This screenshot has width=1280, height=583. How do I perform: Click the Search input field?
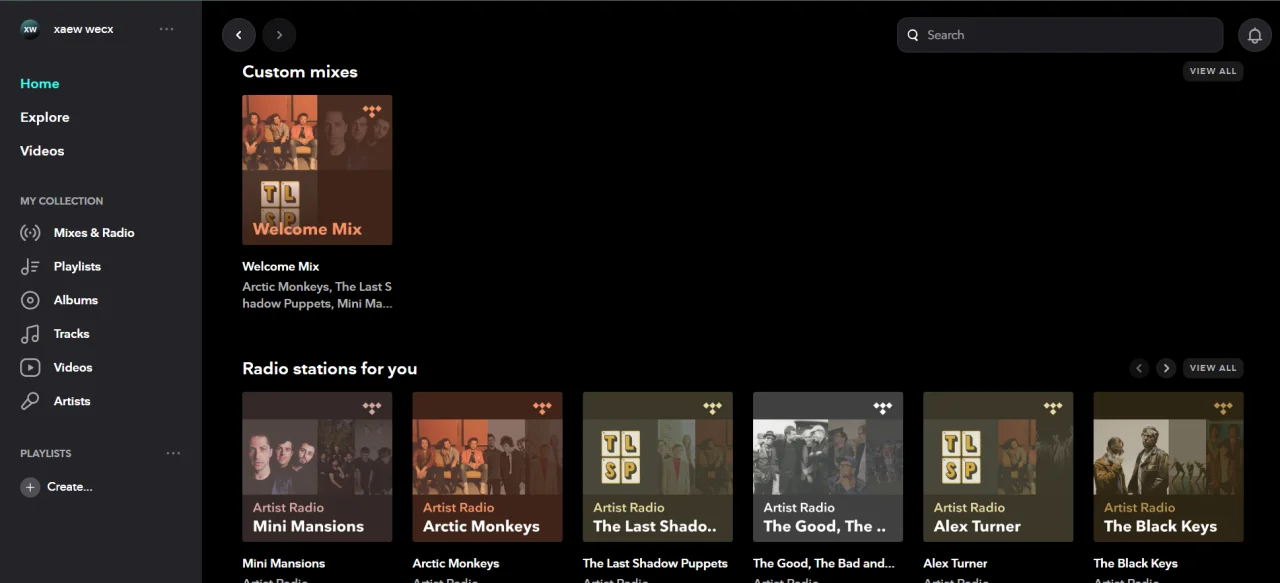click(x=1060, y=35)
